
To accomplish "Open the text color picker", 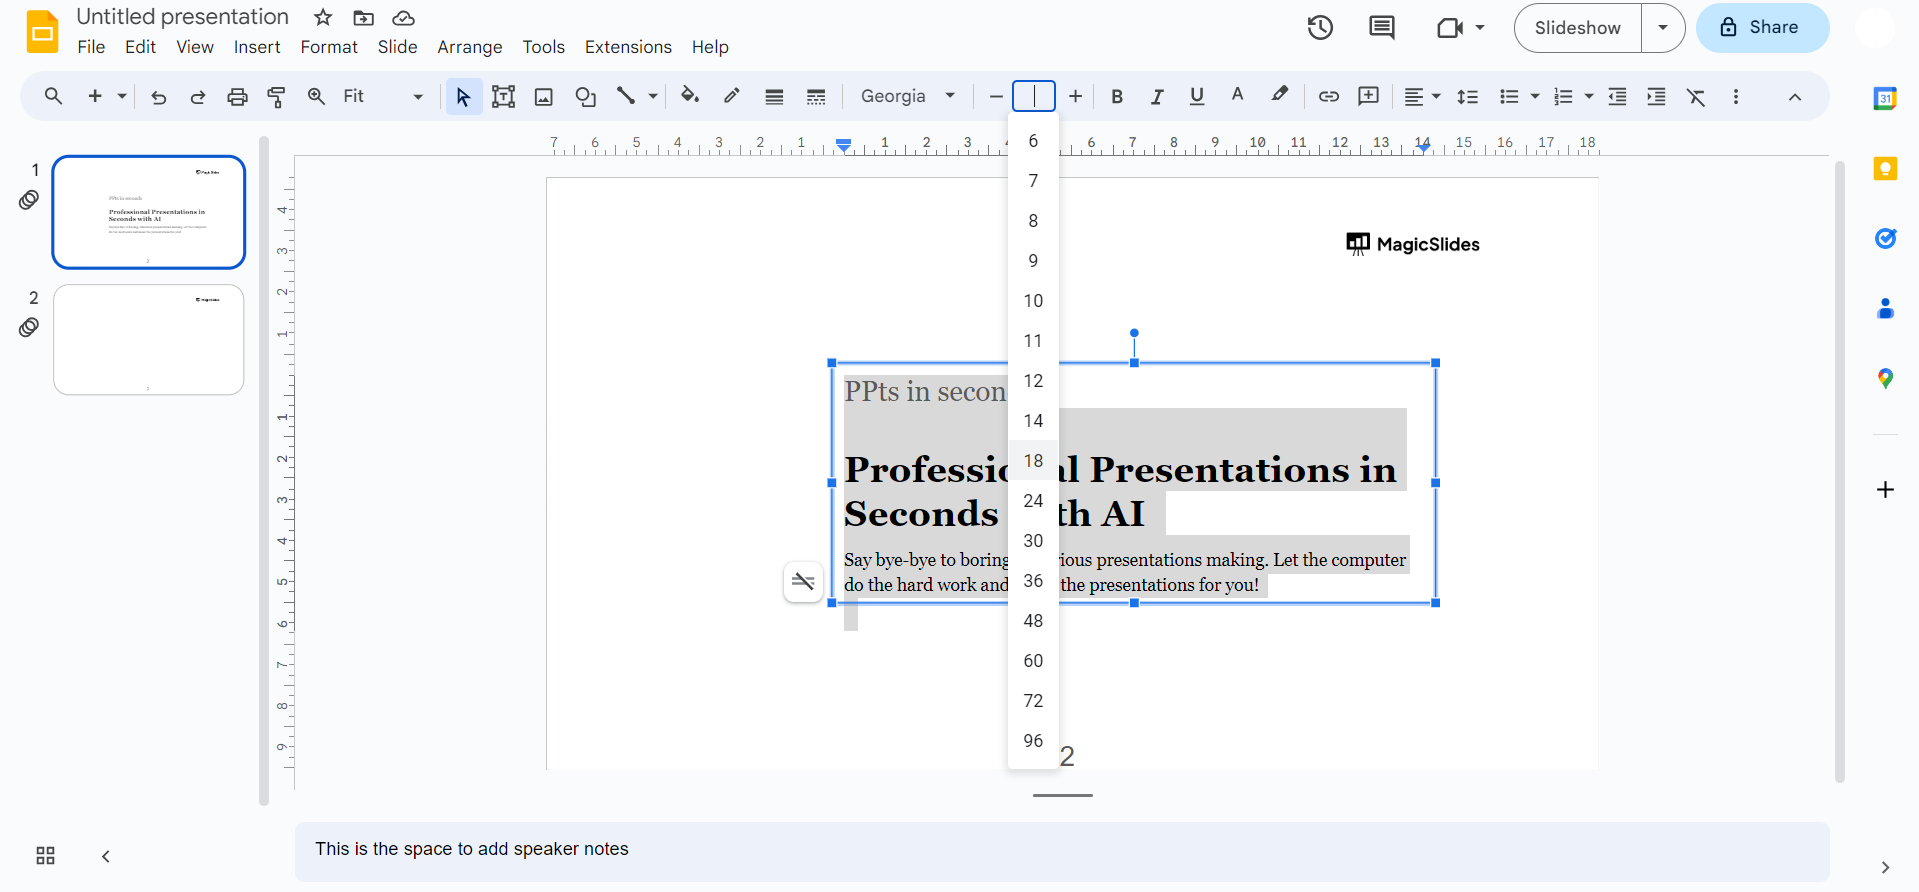I will tap(1237, 97).
